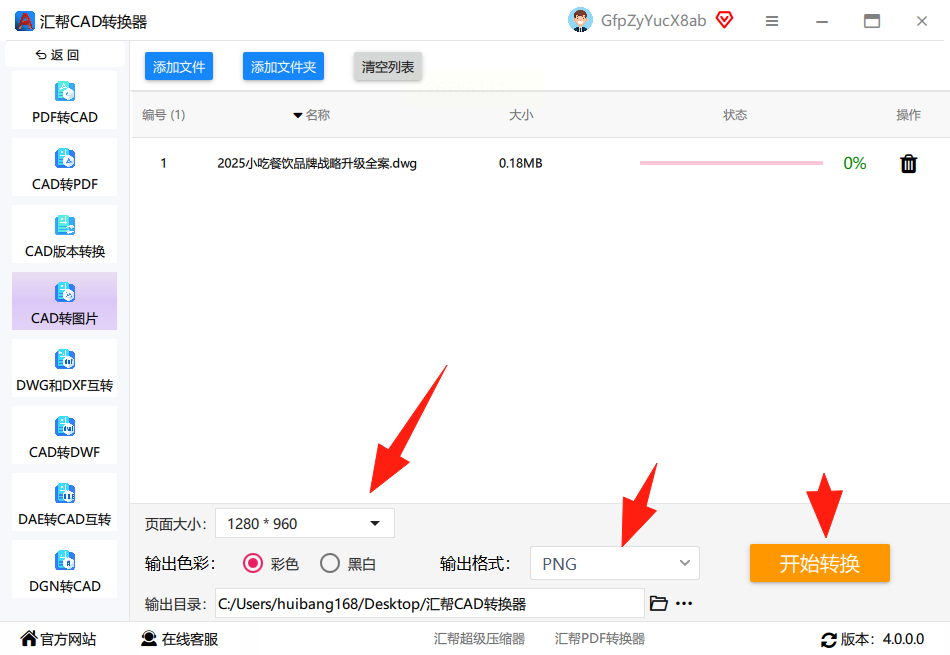
Task: Click the 在线客服 text link
Action: coord(190,639)
